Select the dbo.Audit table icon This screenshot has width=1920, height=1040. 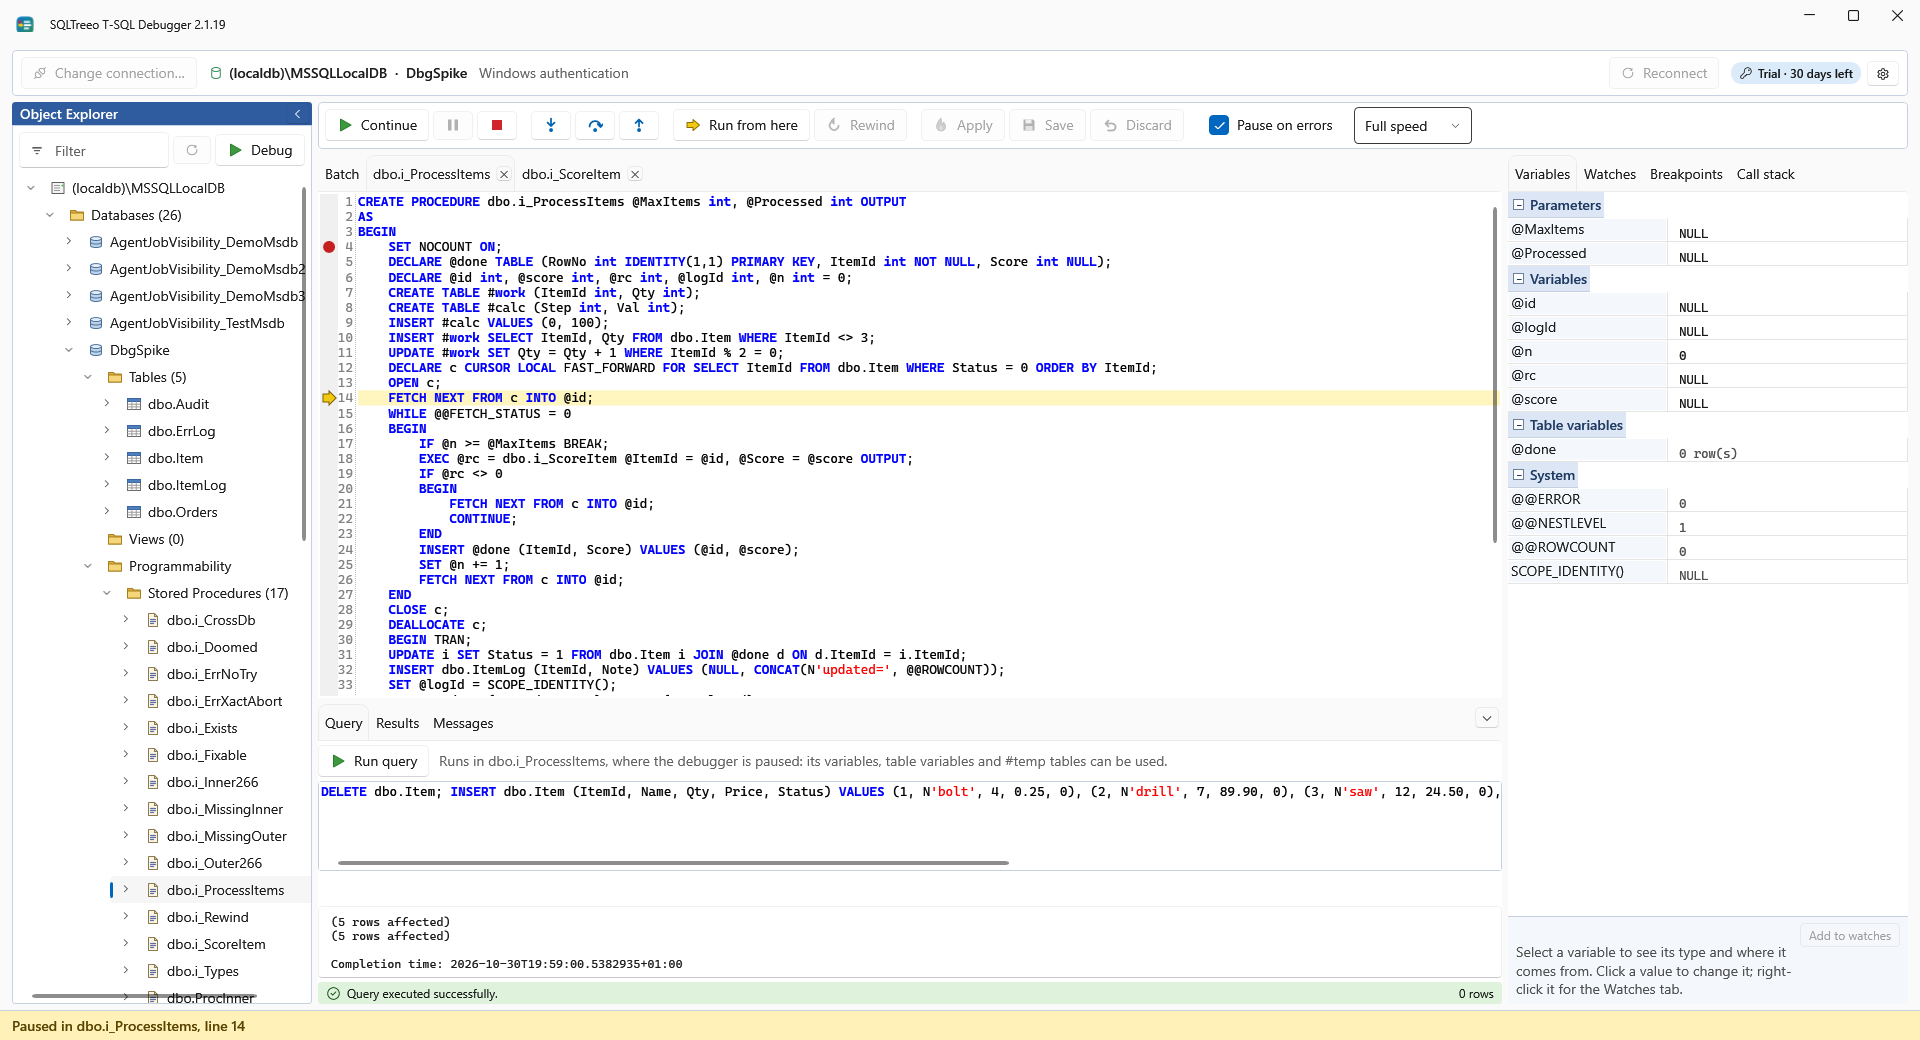134,404
